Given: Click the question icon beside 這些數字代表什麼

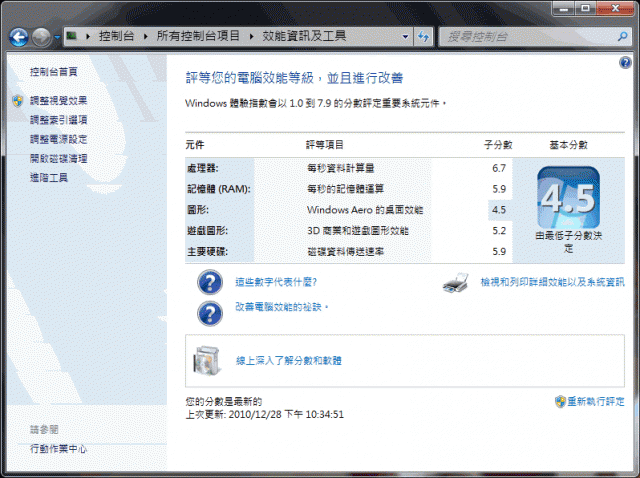Looking at the screenshot, I should point(210,282).
